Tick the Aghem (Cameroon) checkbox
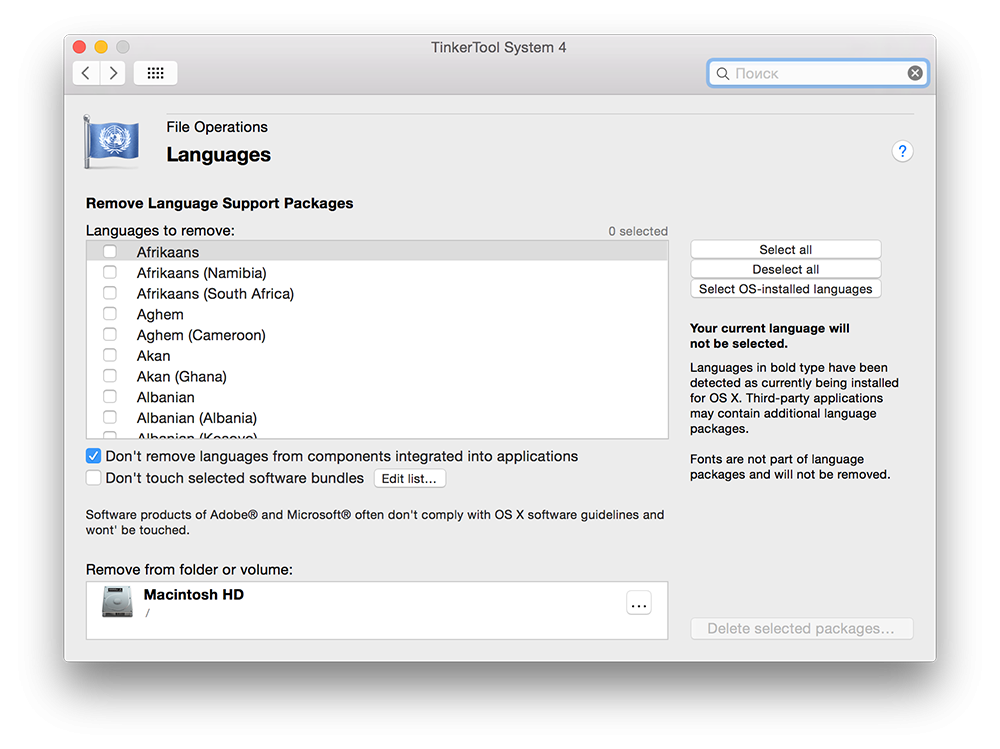Image resolution: width=1000 pixels, height=749 pixels. (110, 334)
